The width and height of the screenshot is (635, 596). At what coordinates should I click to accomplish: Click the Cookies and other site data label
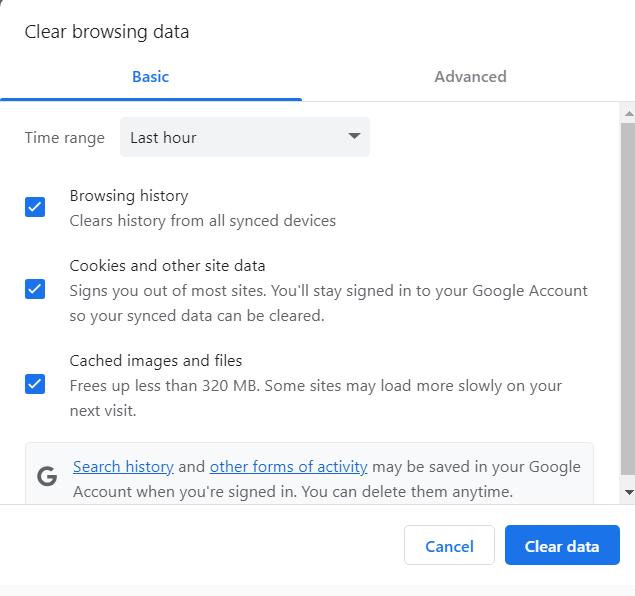[167, 266]
